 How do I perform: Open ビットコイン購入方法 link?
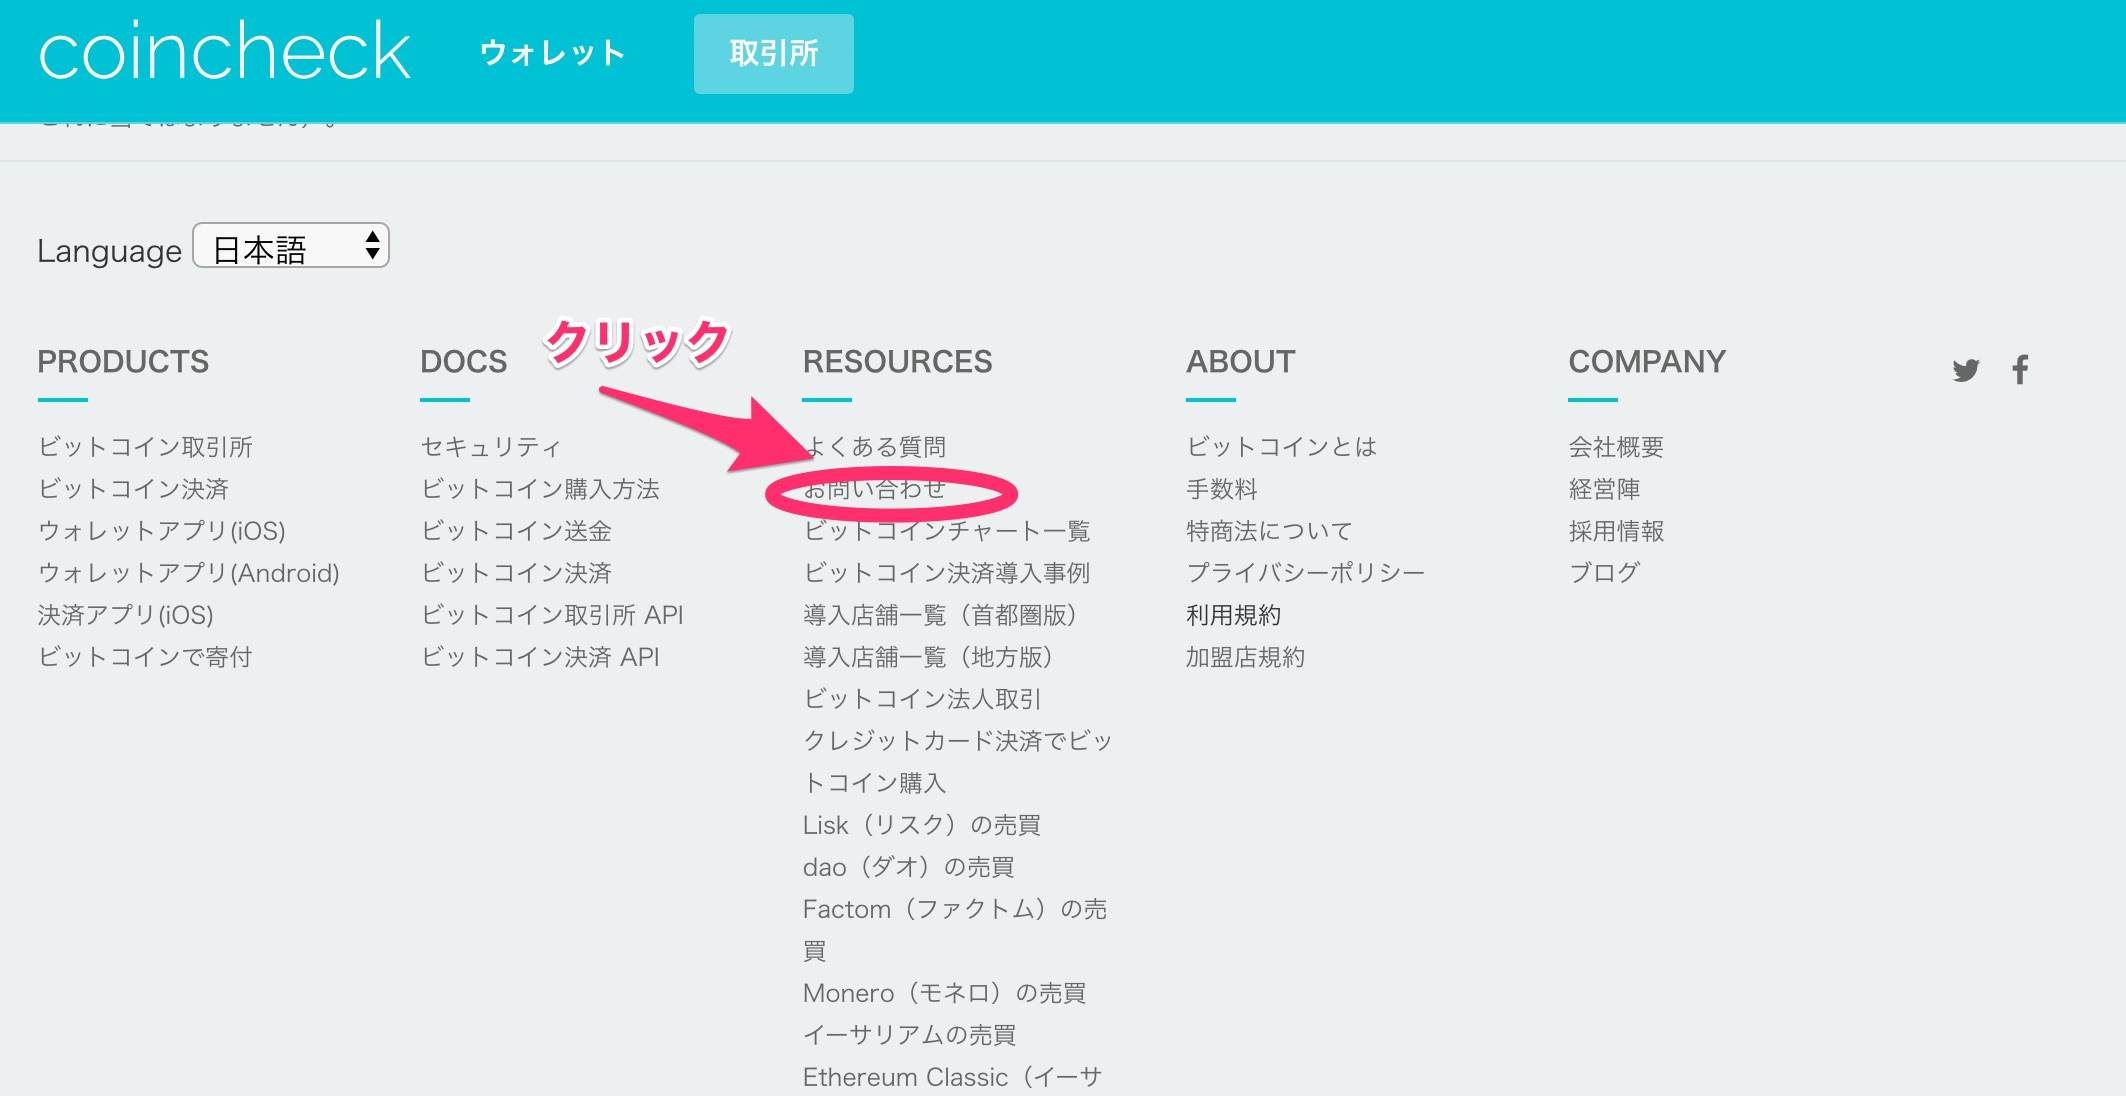tap(540, 489)
